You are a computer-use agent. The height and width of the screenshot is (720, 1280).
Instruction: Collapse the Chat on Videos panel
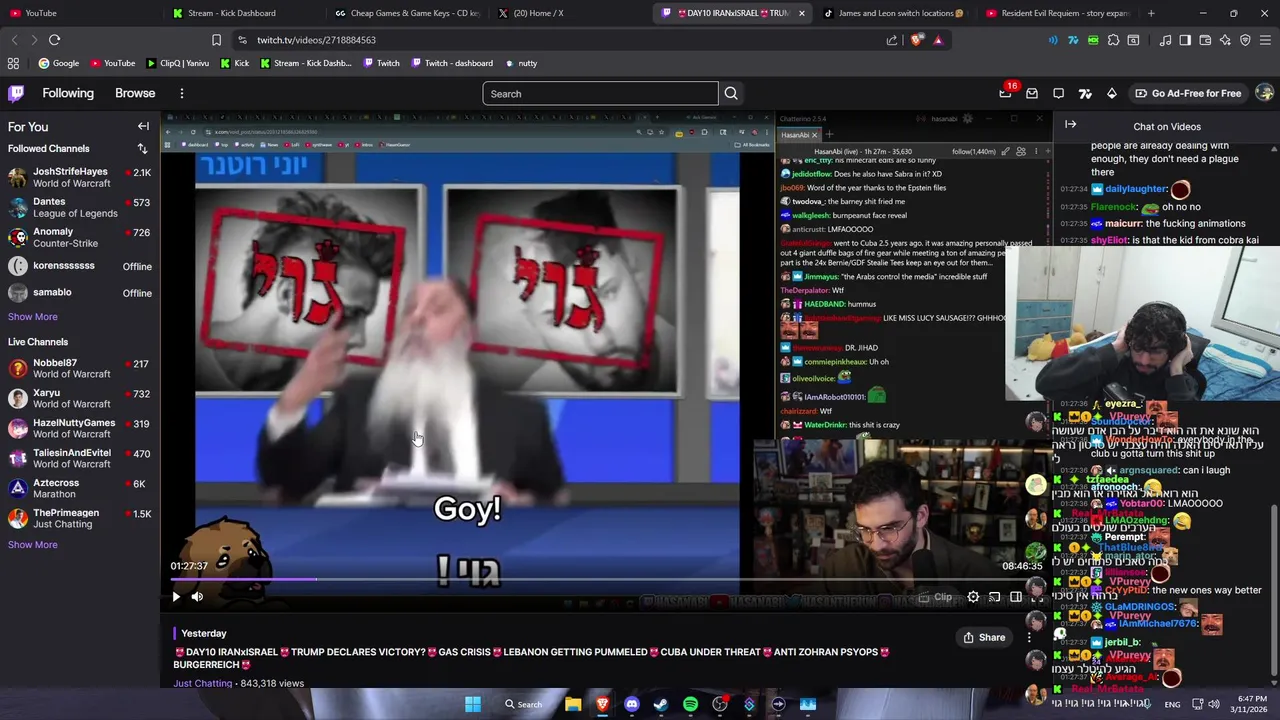point(1070,125)
